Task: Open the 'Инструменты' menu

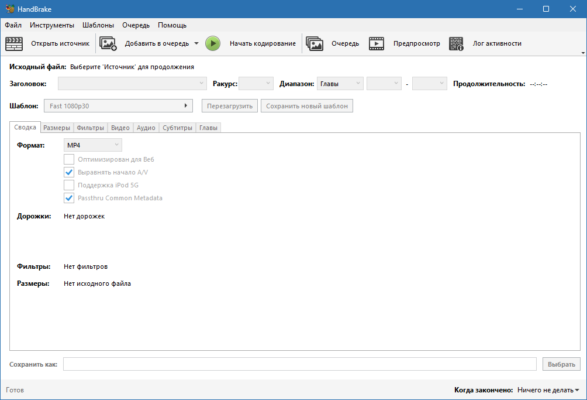Action: point(52,25)
